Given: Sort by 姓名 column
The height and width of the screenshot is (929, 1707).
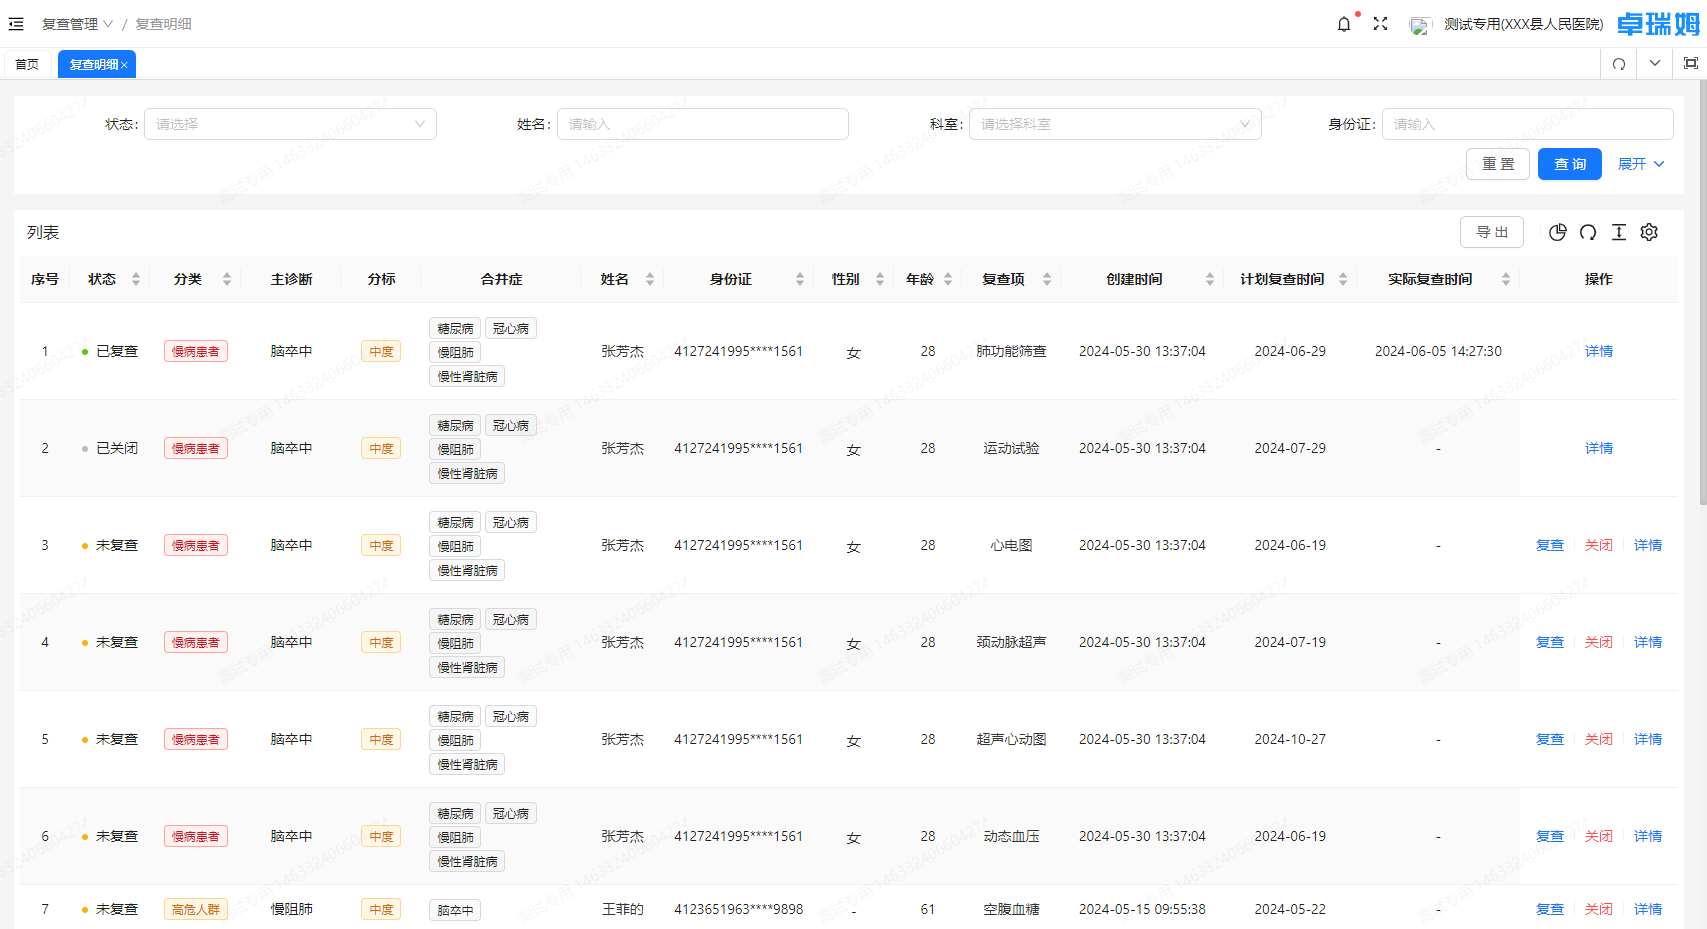Looking at the screenshot, I should click(650, 279).
